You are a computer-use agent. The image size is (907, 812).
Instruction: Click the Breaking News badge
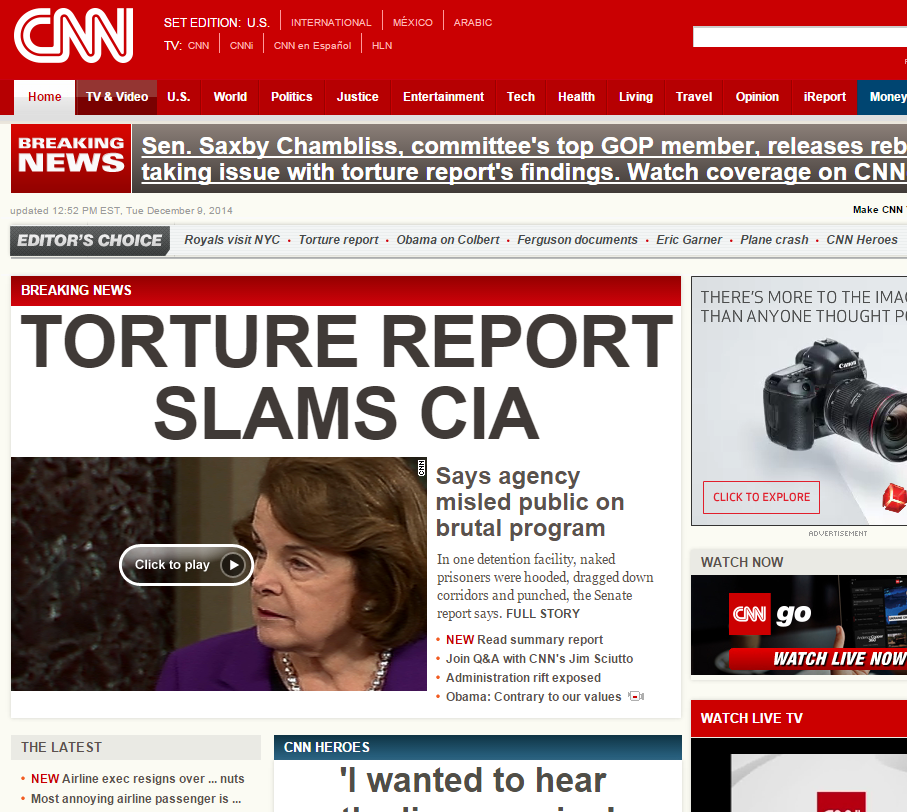71,158
